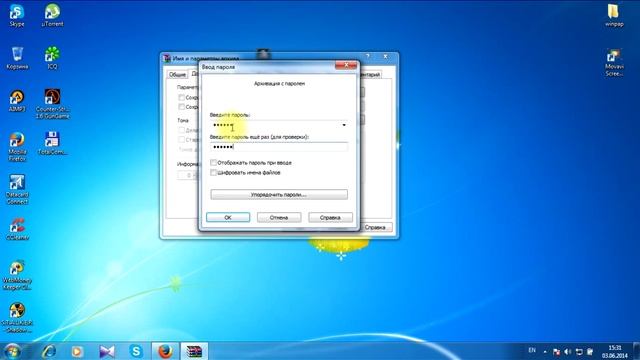Open the uTorrent desktop shortcut
This screenshot has width=640, height=360.
pyautogui.click(x=52, y=15)
